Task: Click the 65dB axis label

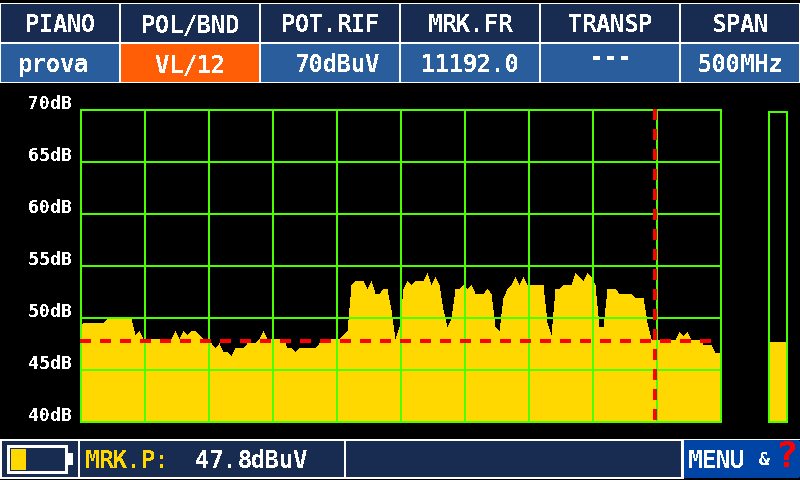Action: [x=50, y=155]
